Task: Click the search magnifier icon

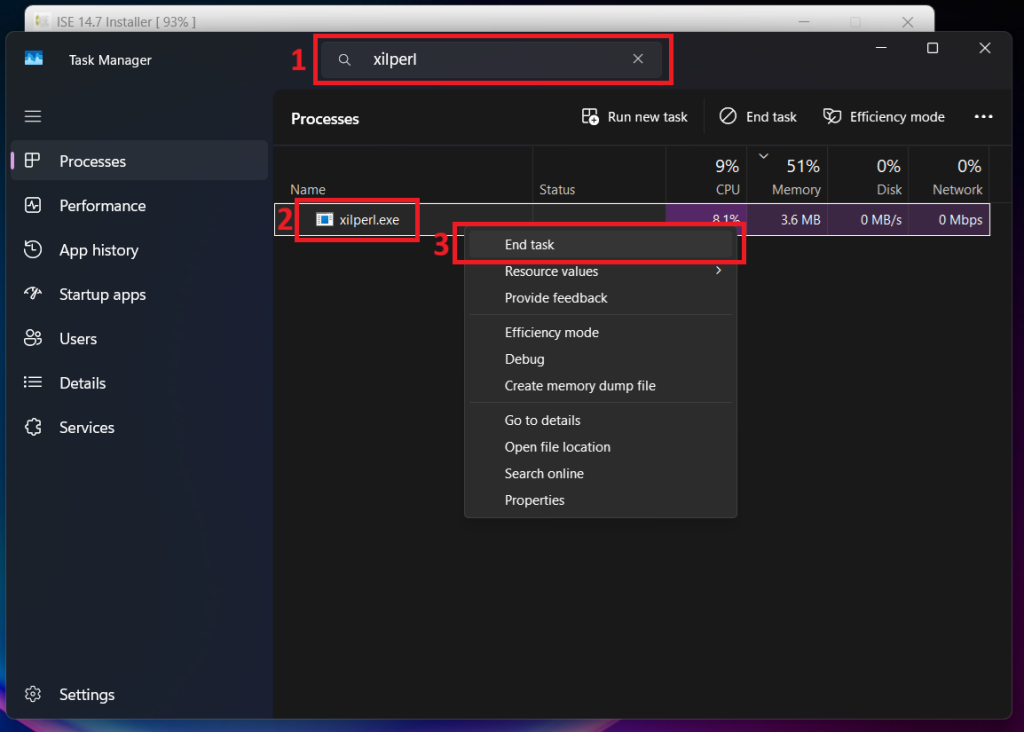Action: click(344, 60)
